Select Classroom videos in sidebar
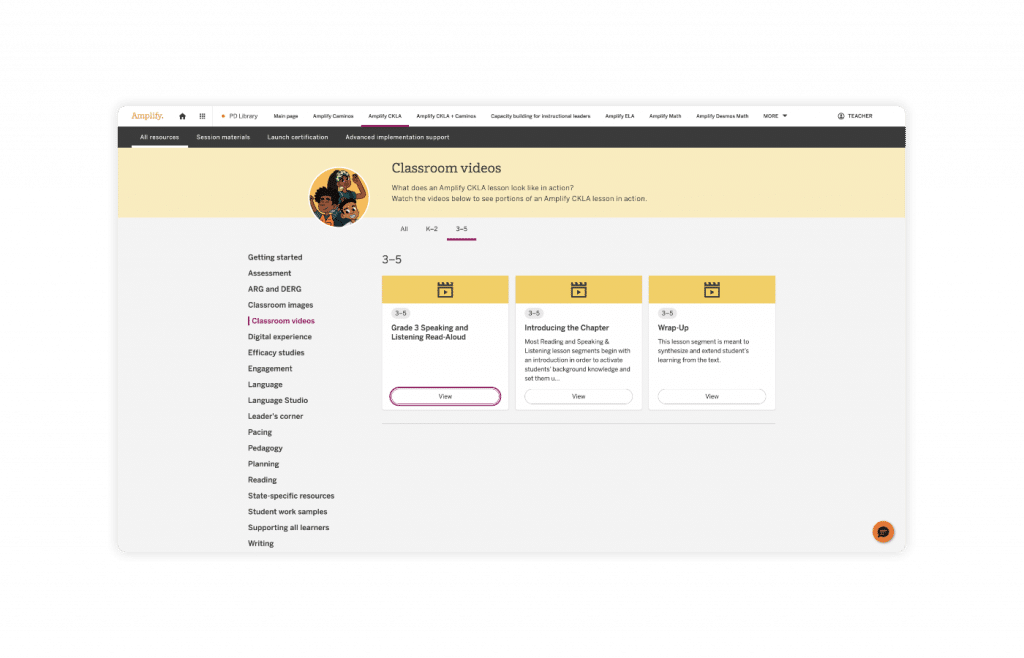1024x658 pixels. 283,321
